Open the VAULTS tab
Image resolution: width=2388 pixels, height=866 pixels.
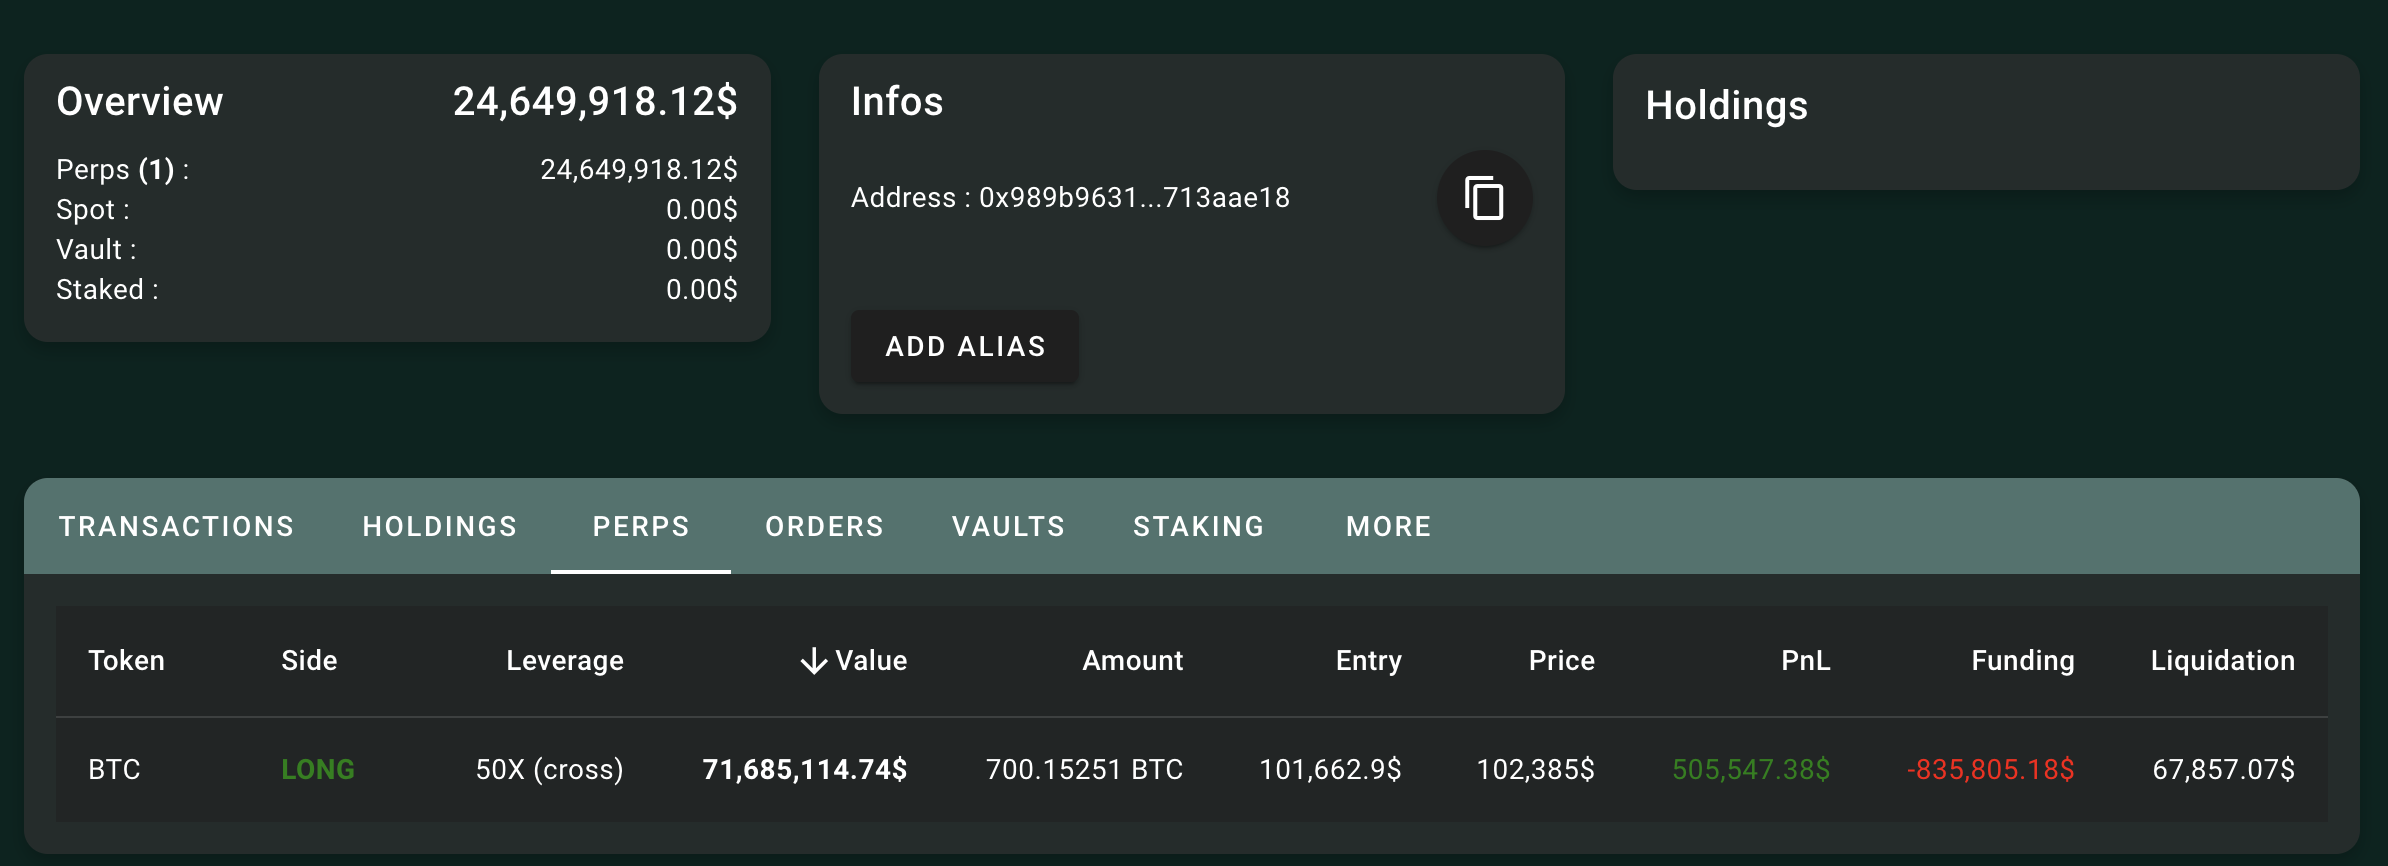(x=1009, y=526)
